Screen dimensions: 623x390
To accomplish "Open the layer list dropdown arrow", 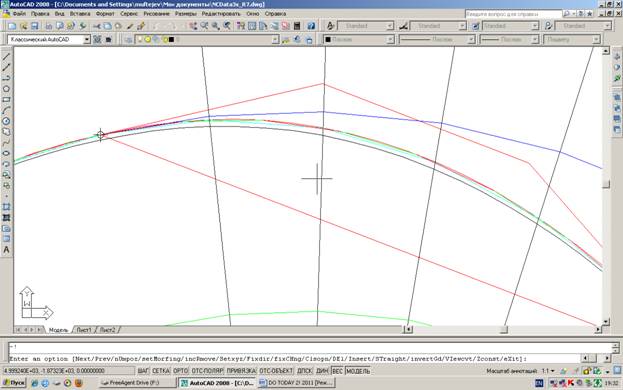I will [275, 40].
